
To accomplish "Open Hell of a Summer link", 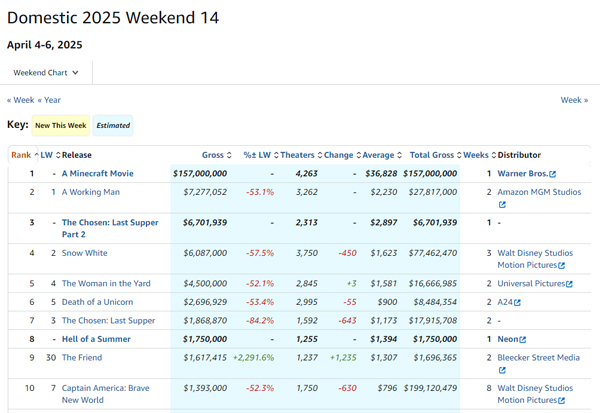I will [x=96, y=339].
